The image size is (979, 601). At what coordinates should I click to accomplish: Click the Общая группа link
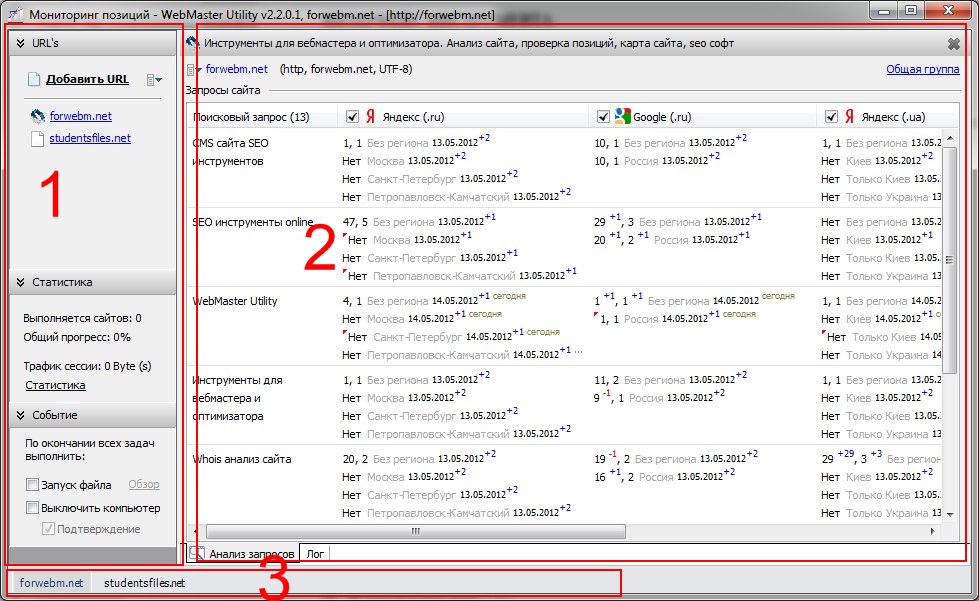click(922, 69)
